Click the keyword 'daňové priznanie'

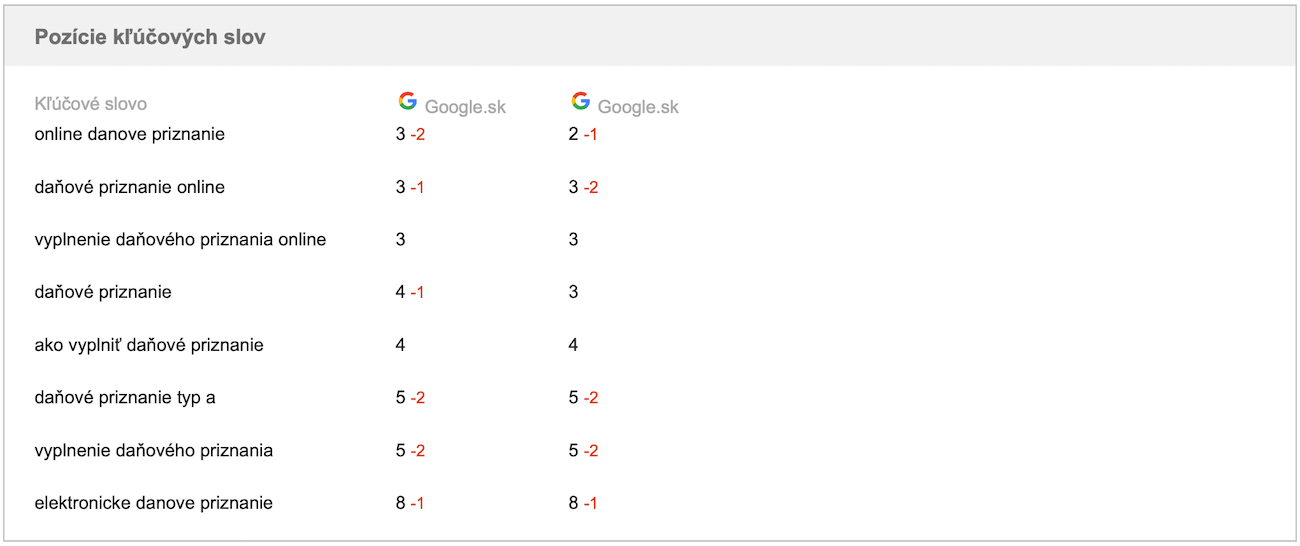point(103,292)
